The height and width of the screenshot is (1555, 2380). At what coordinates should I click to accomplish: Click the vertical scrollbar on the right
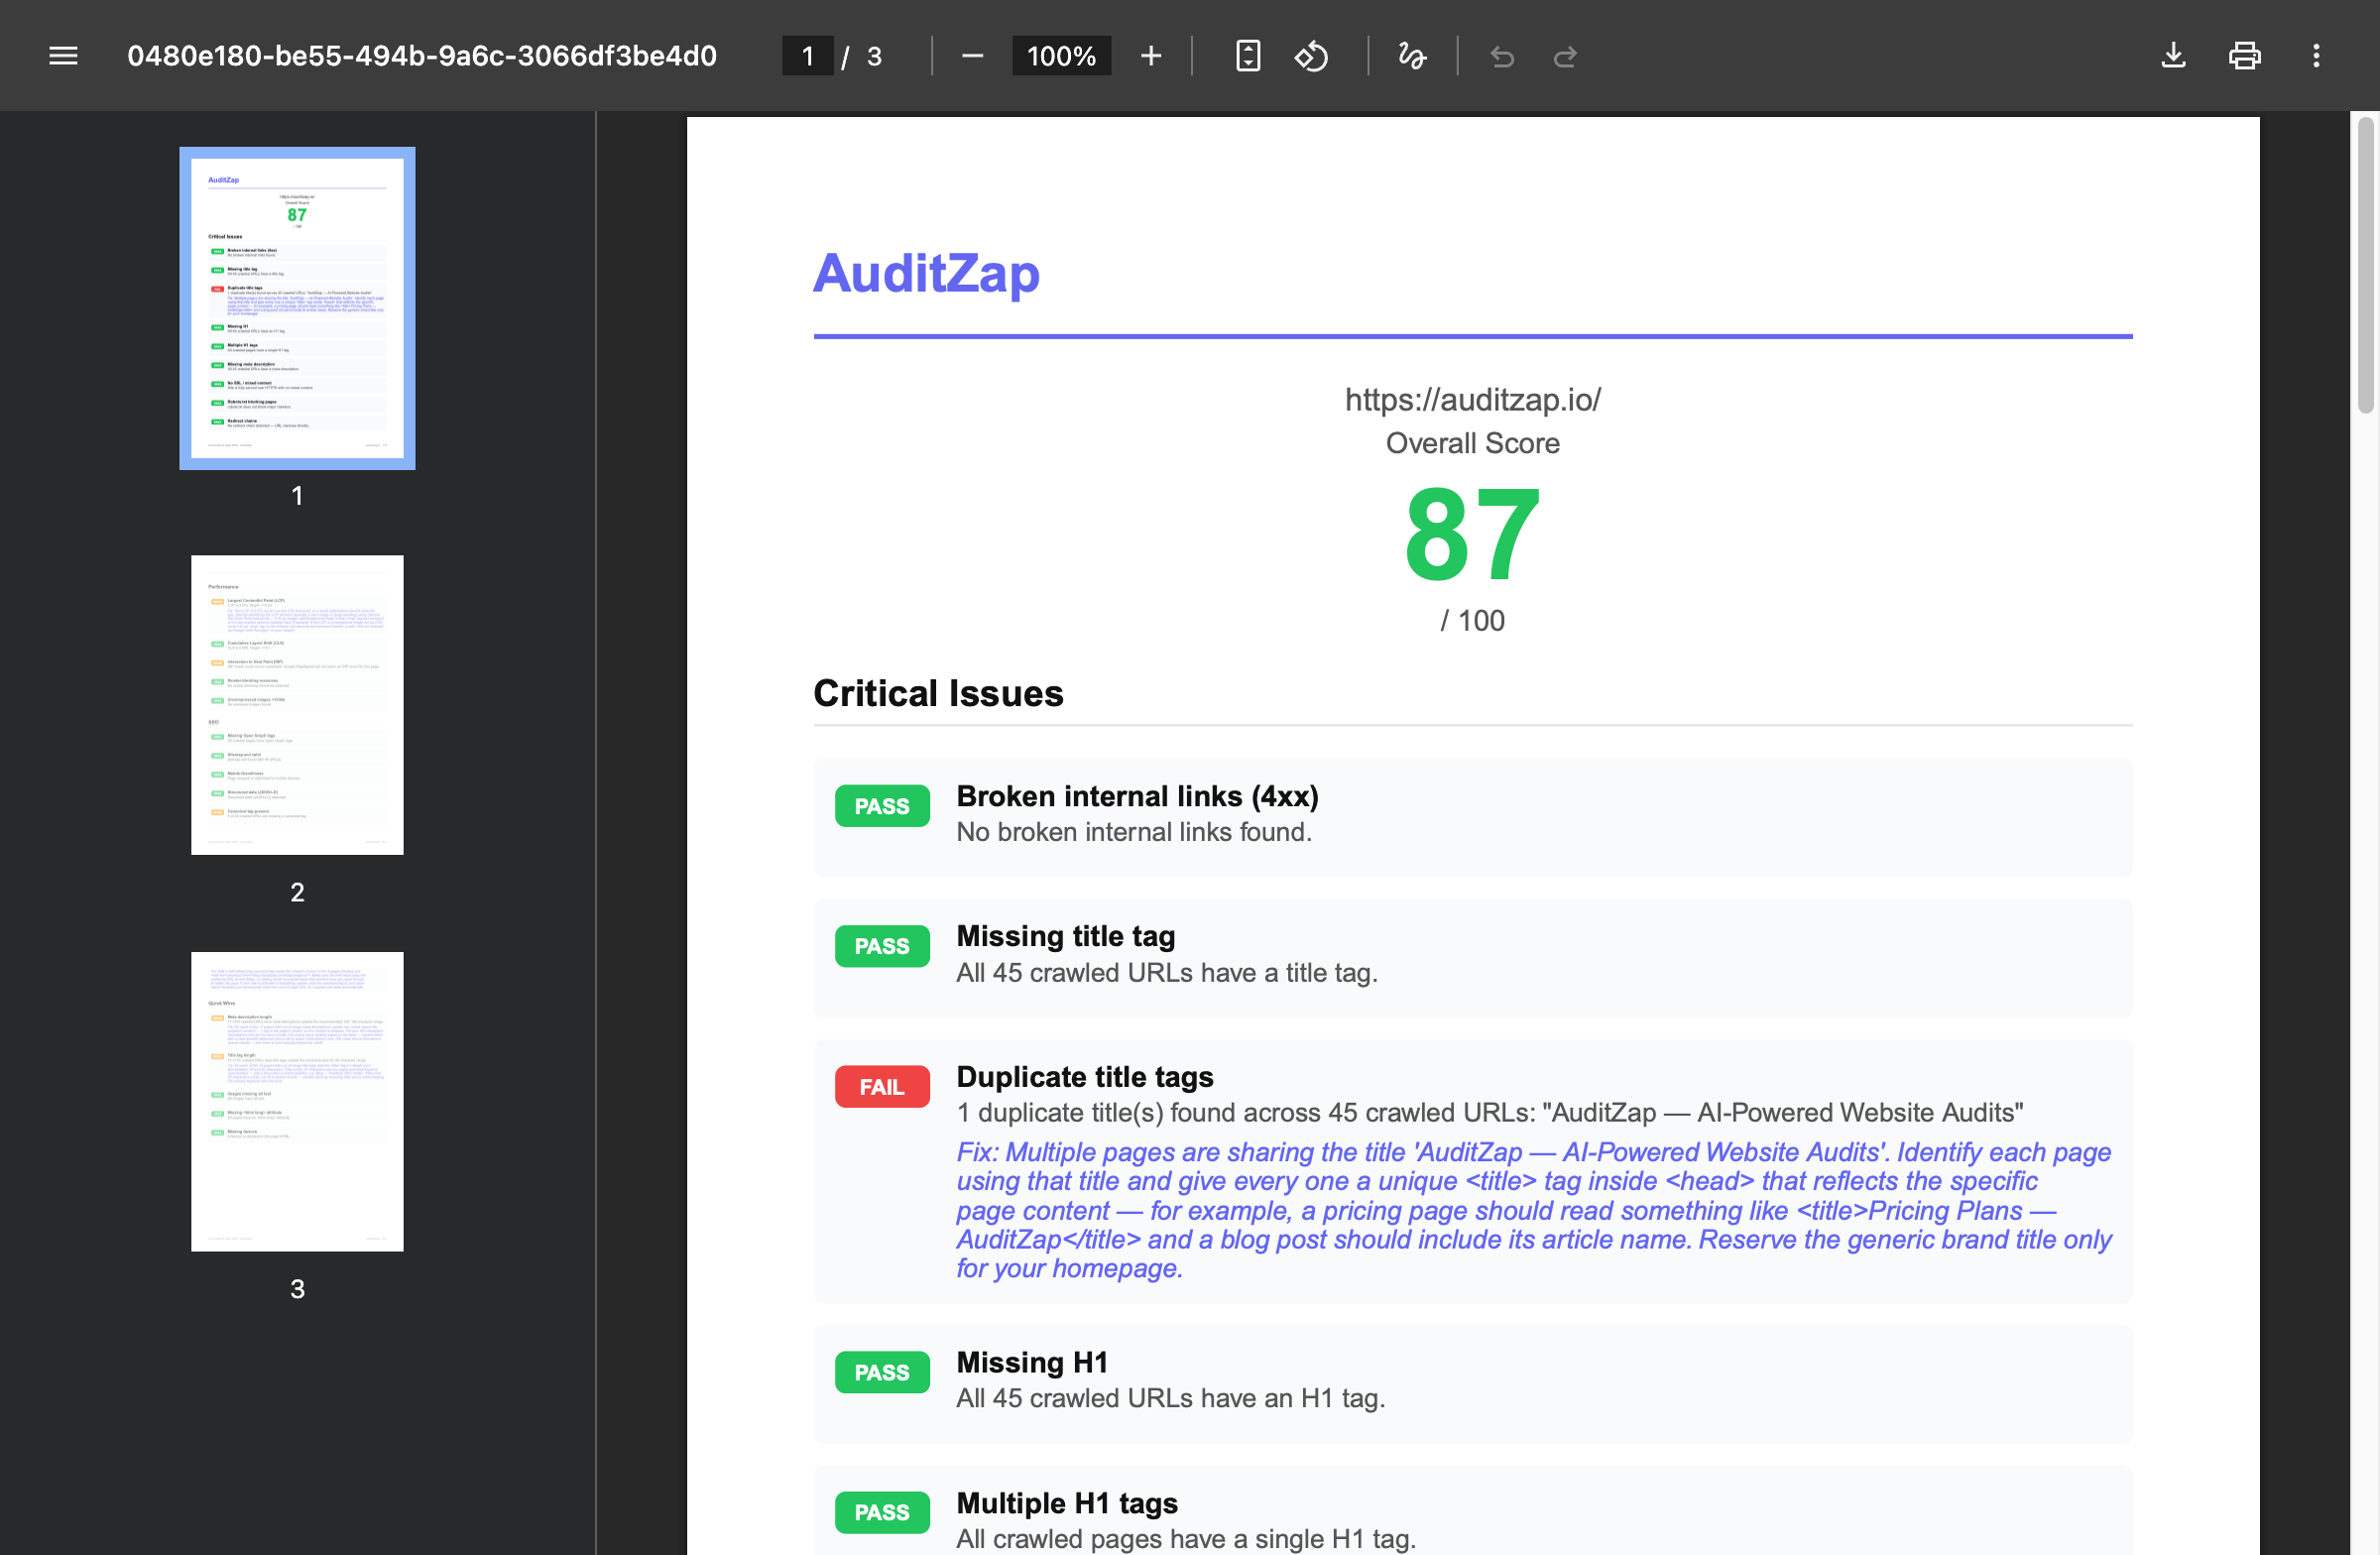click(x=2366, y=270)
